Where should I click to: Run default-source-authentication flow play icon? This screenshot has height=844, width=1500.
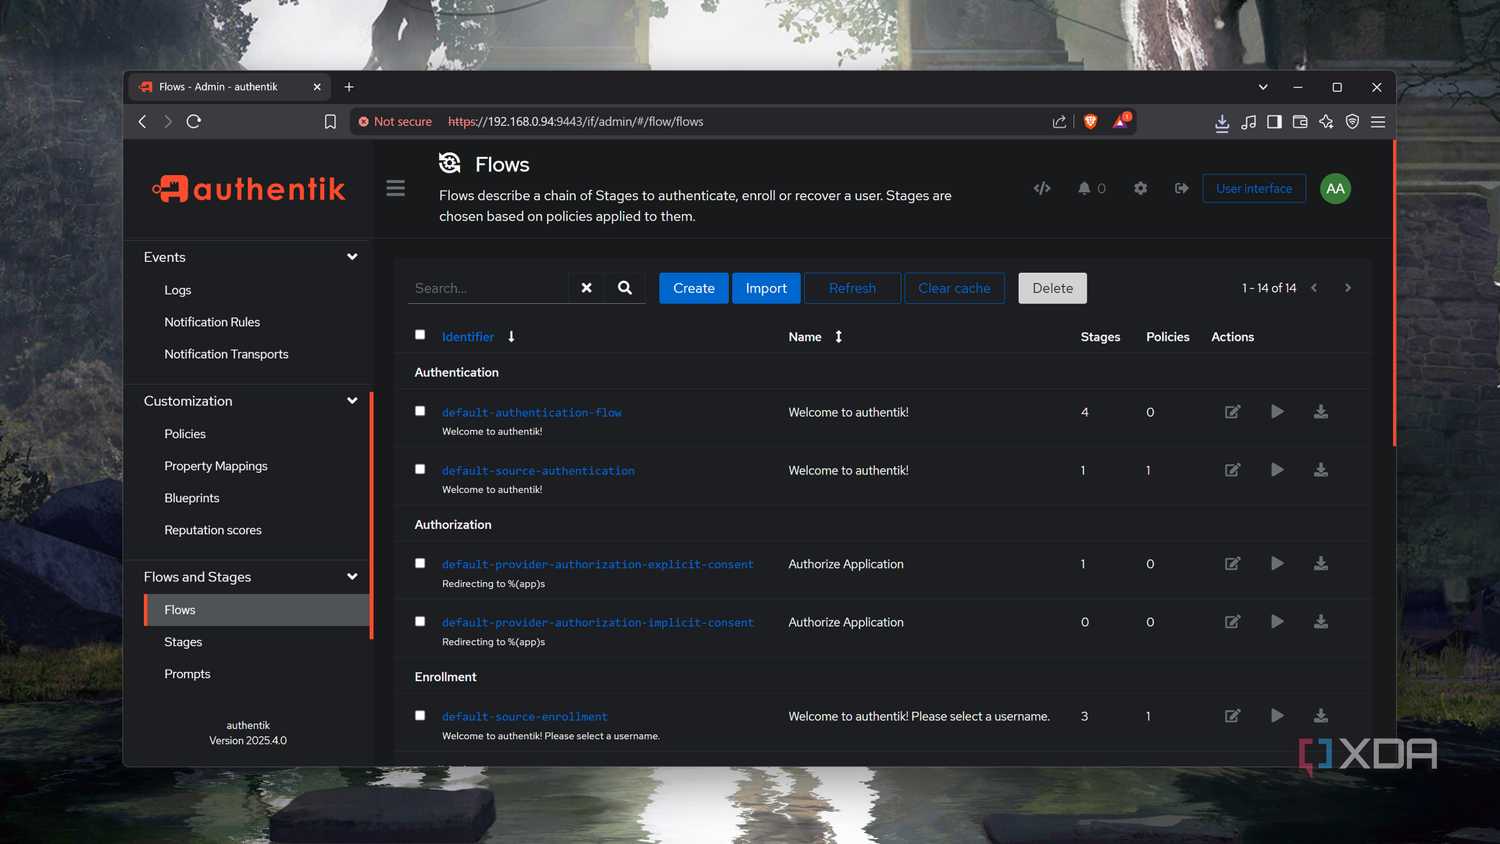[x=1277, y=470]
